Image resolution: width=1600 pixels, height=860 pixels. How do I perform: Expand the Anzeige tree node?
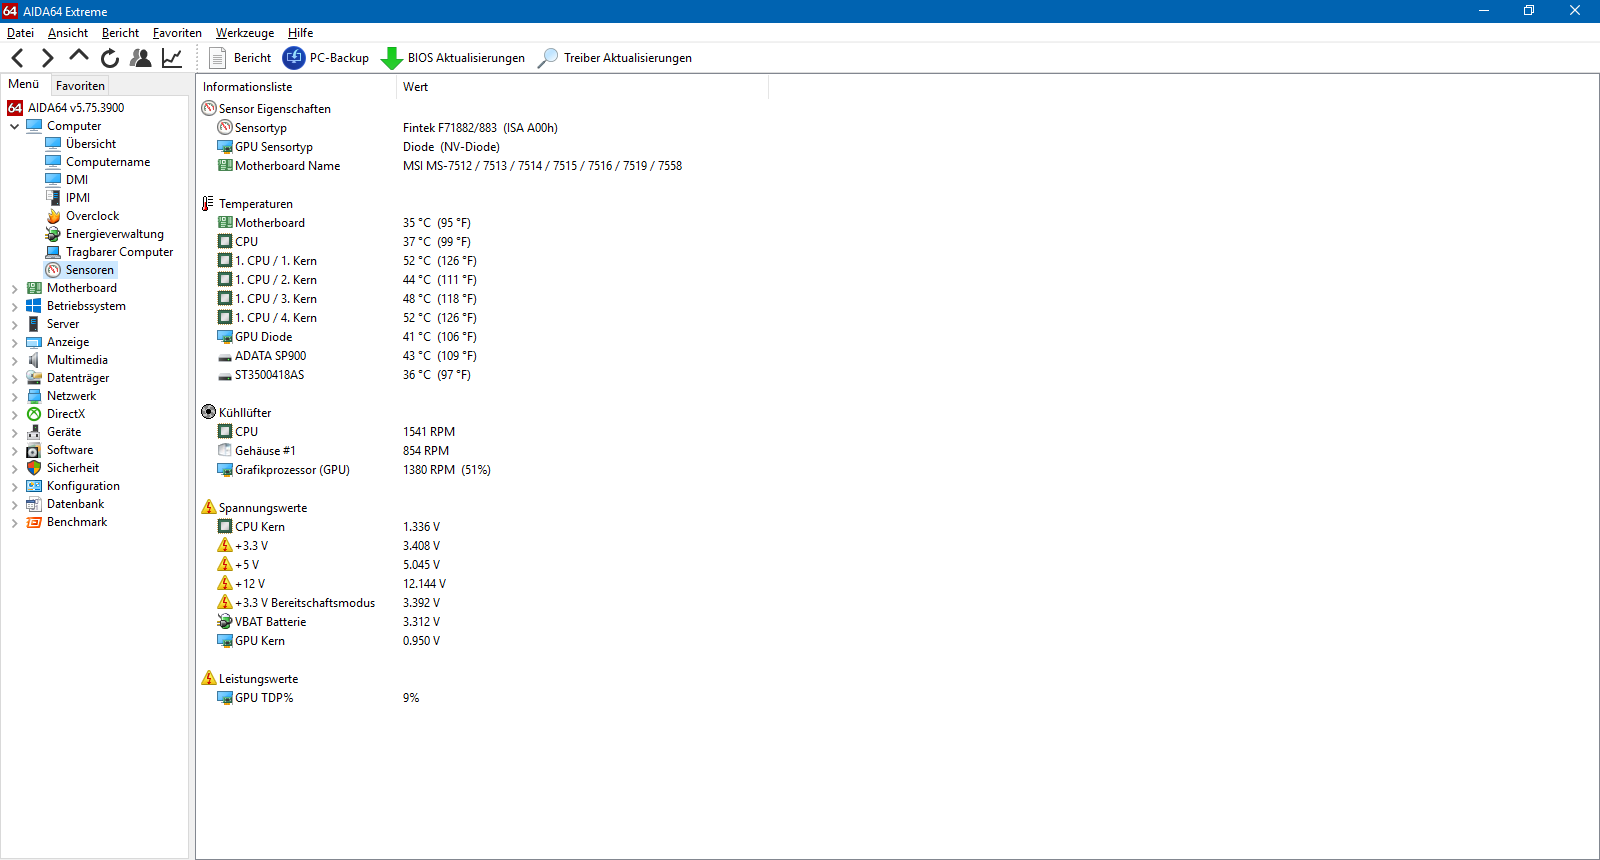(14, 342)
